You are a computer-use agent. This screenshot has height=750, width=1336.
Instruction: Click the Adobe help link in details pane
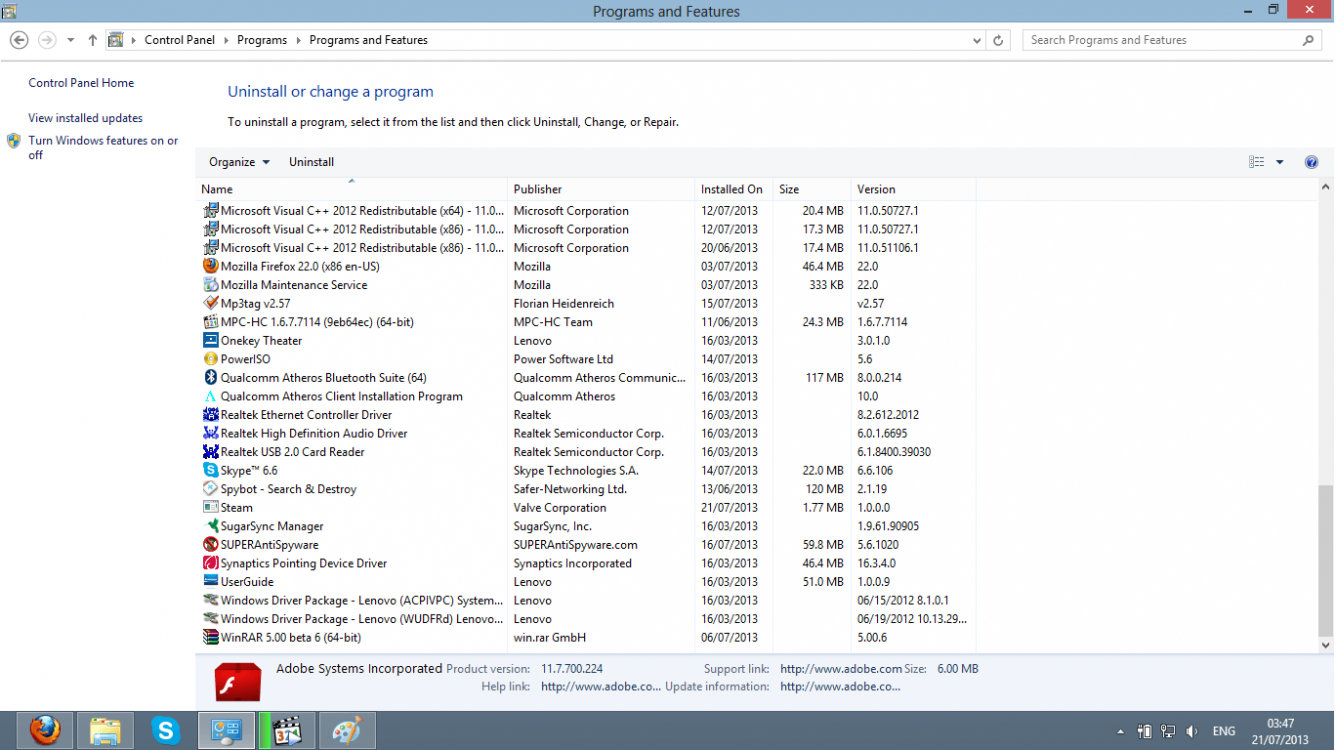coord(601,687)
